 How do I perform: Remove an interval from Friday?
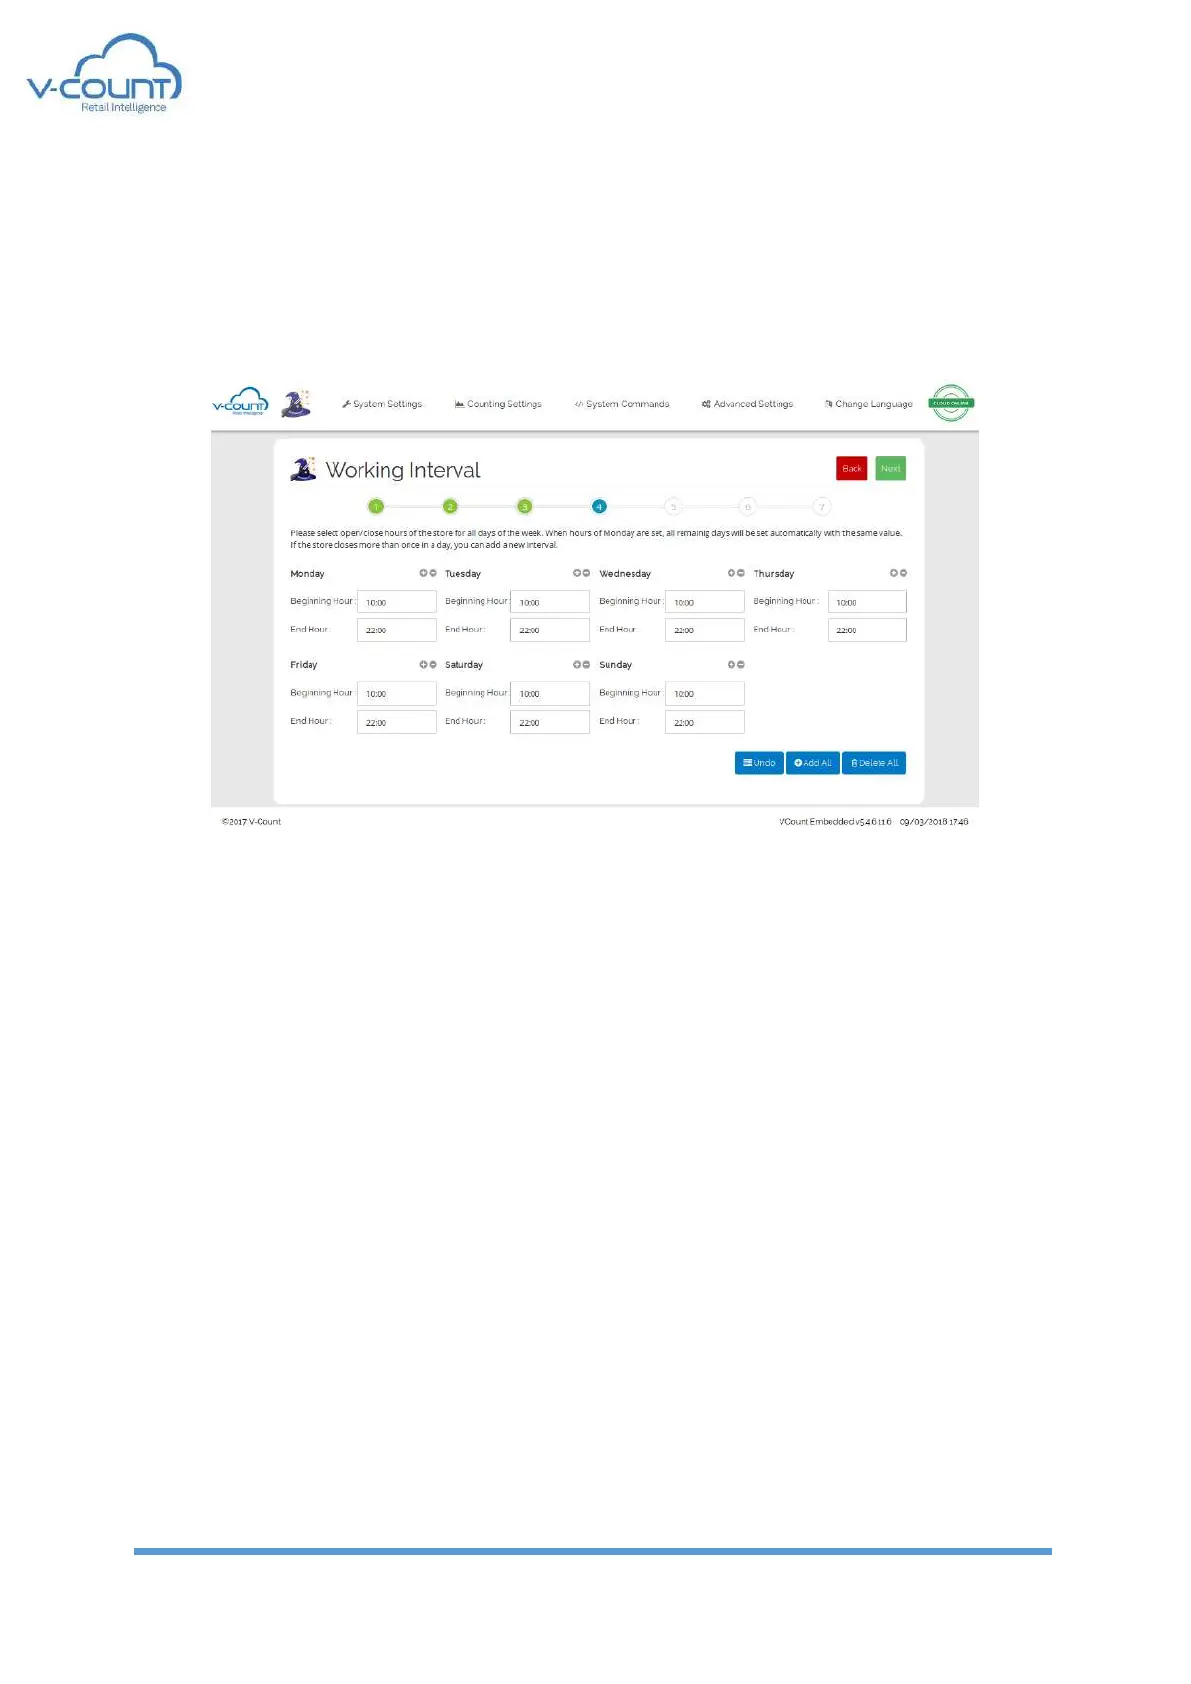433,664
